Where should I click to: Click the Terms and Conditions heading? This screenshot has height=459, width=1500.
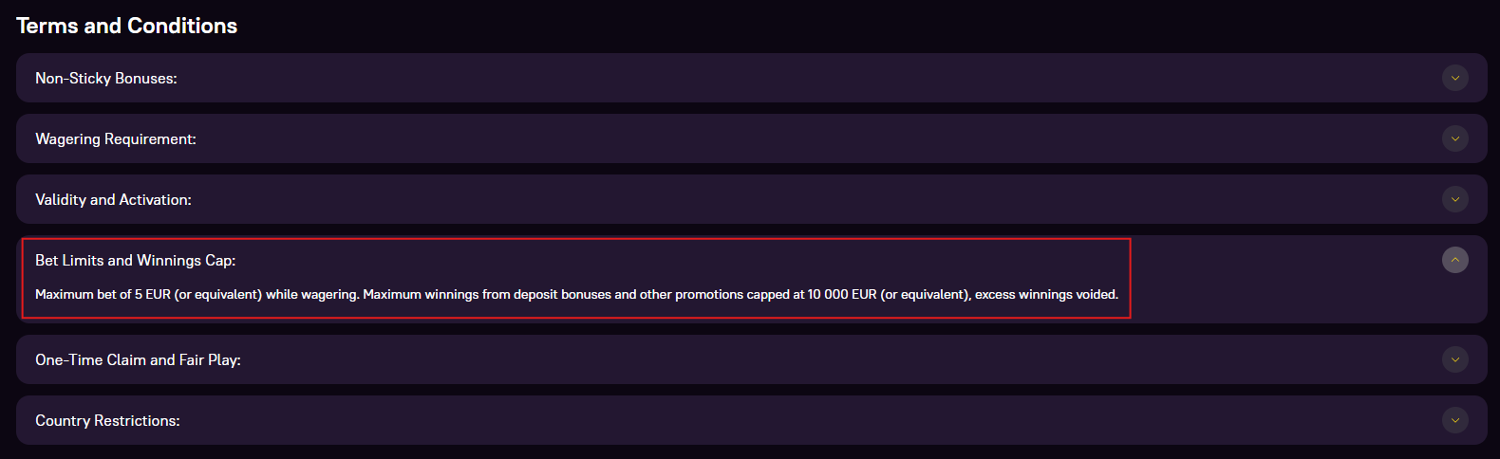coord(127,26)
